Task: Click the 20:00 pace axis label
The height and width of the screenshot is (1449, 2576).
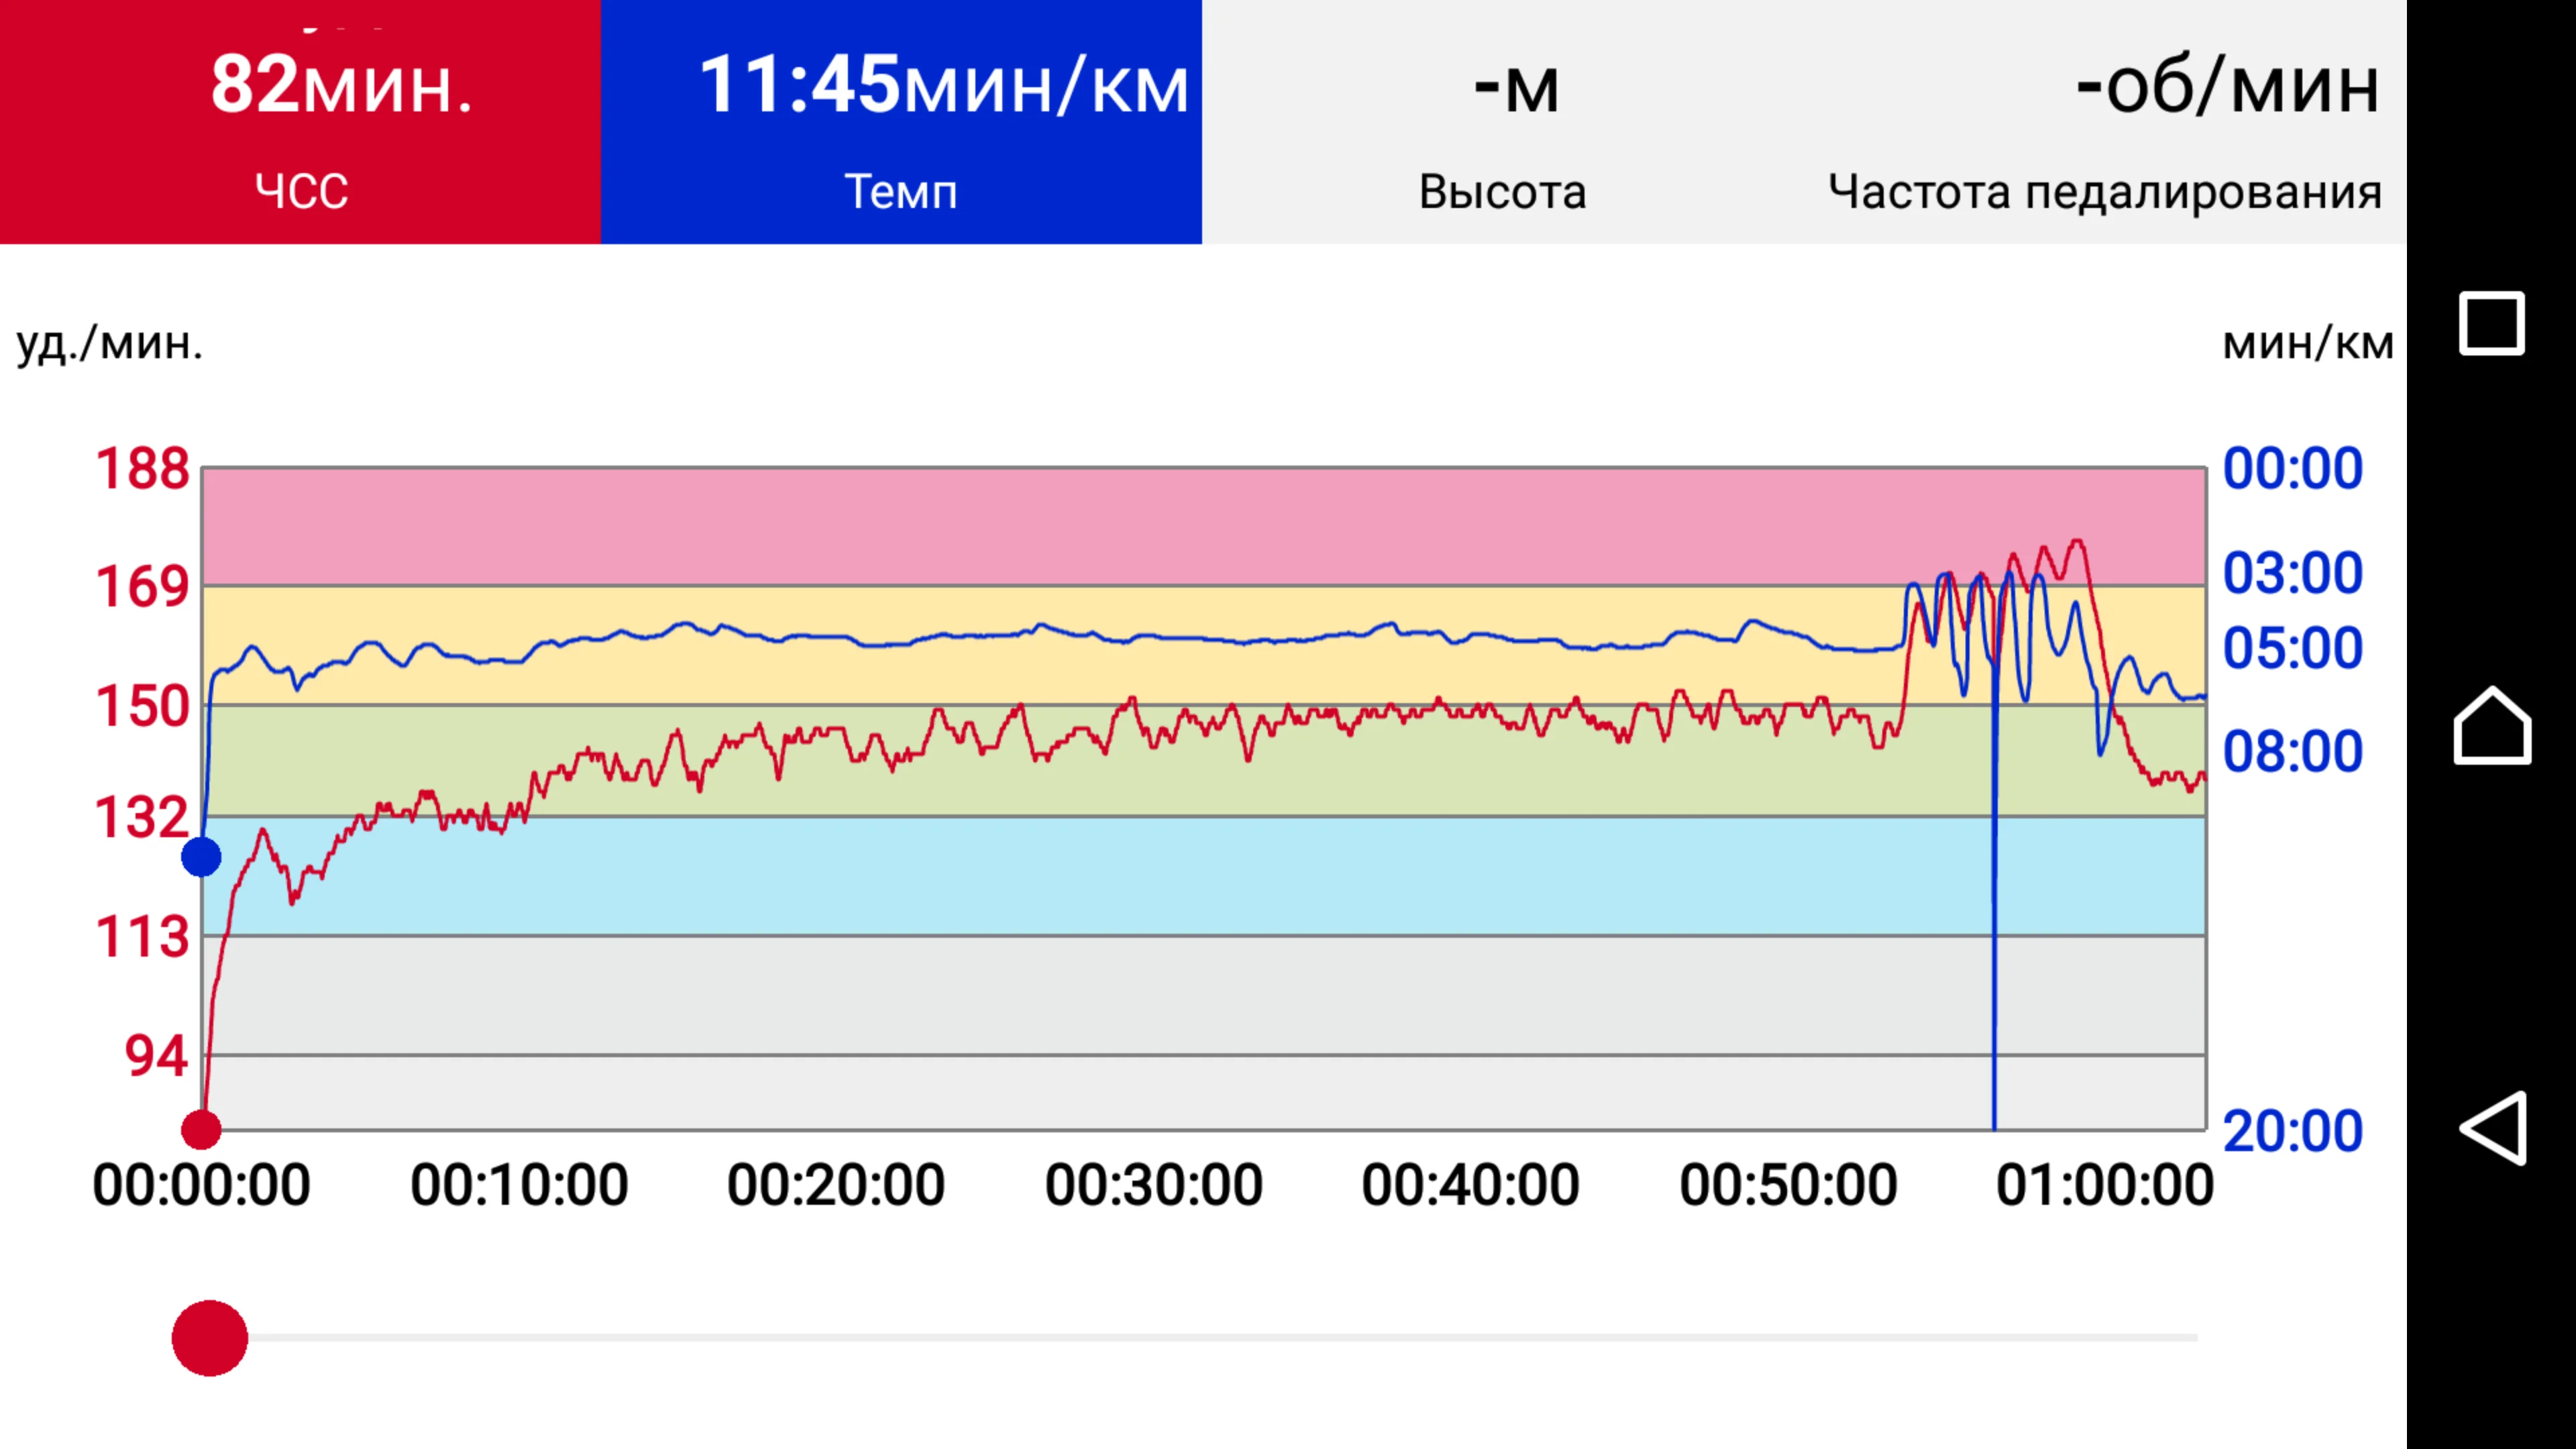Action: coord(2292,1131)
